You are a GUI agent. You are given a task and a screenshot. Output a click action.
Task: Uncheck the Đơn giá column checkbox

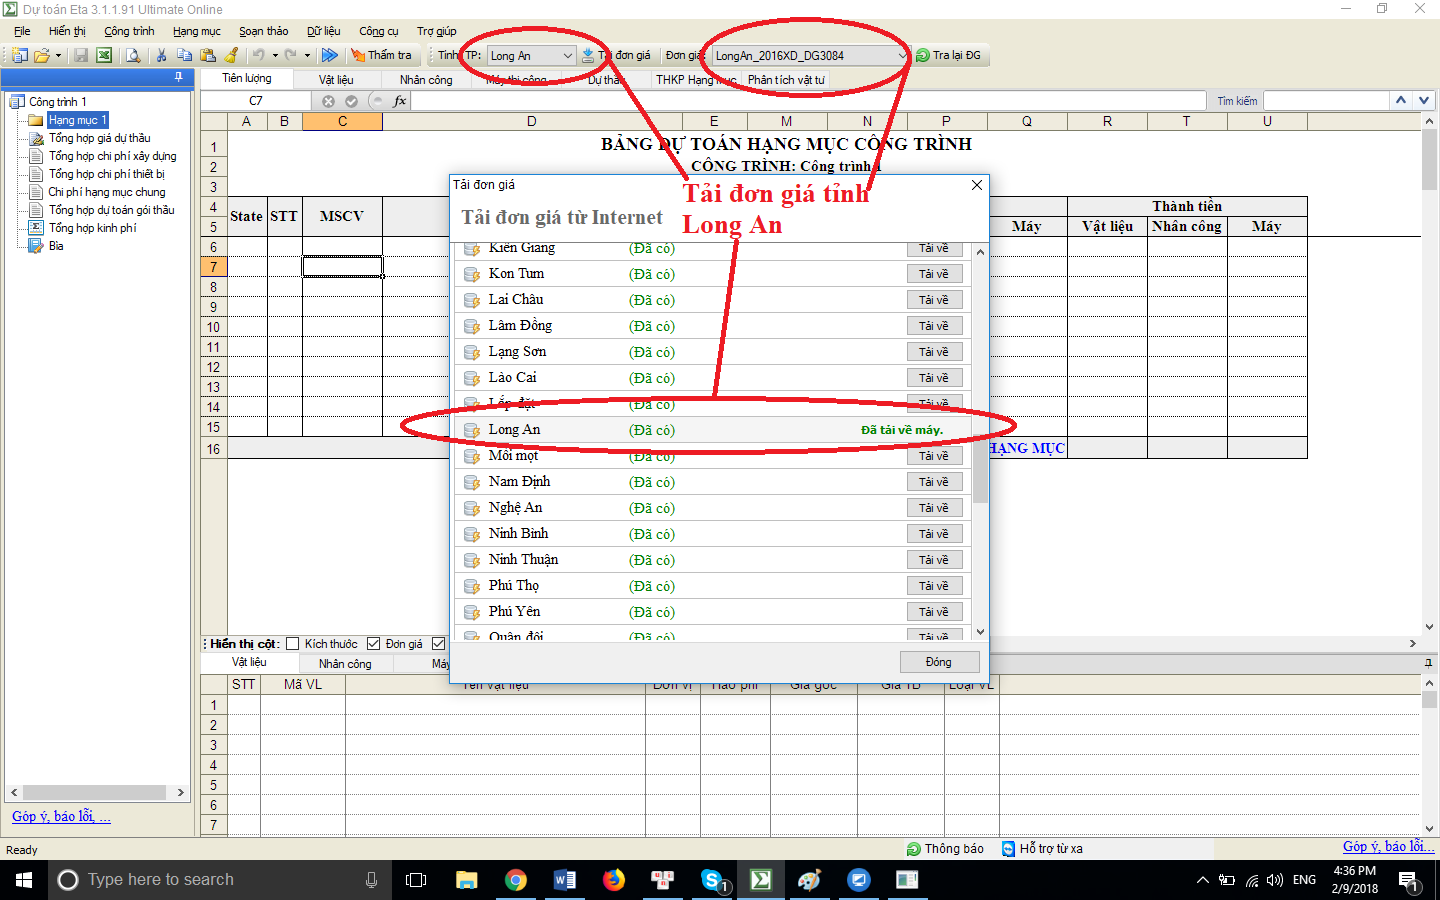click(x=374, y=644)
